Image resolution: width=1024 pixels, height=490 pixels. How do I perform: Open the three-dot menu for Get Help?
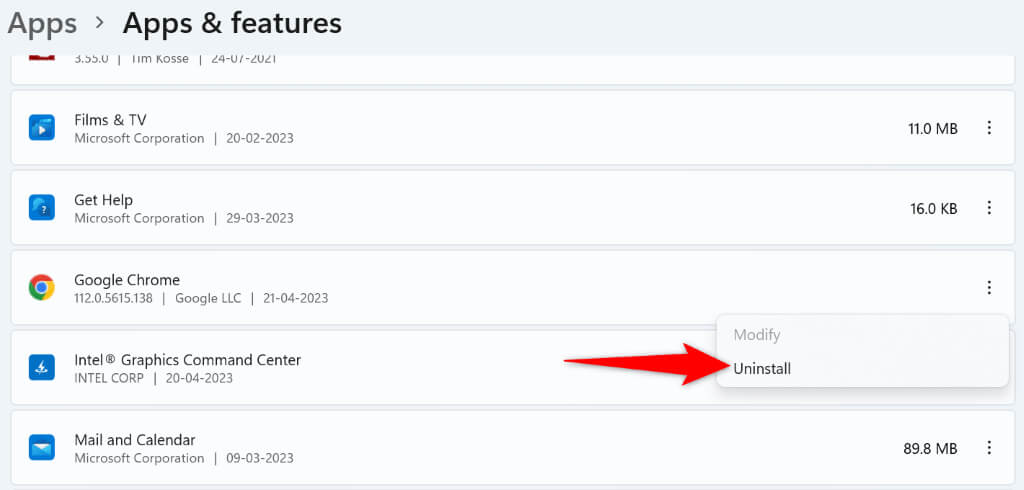coord(989,208)
